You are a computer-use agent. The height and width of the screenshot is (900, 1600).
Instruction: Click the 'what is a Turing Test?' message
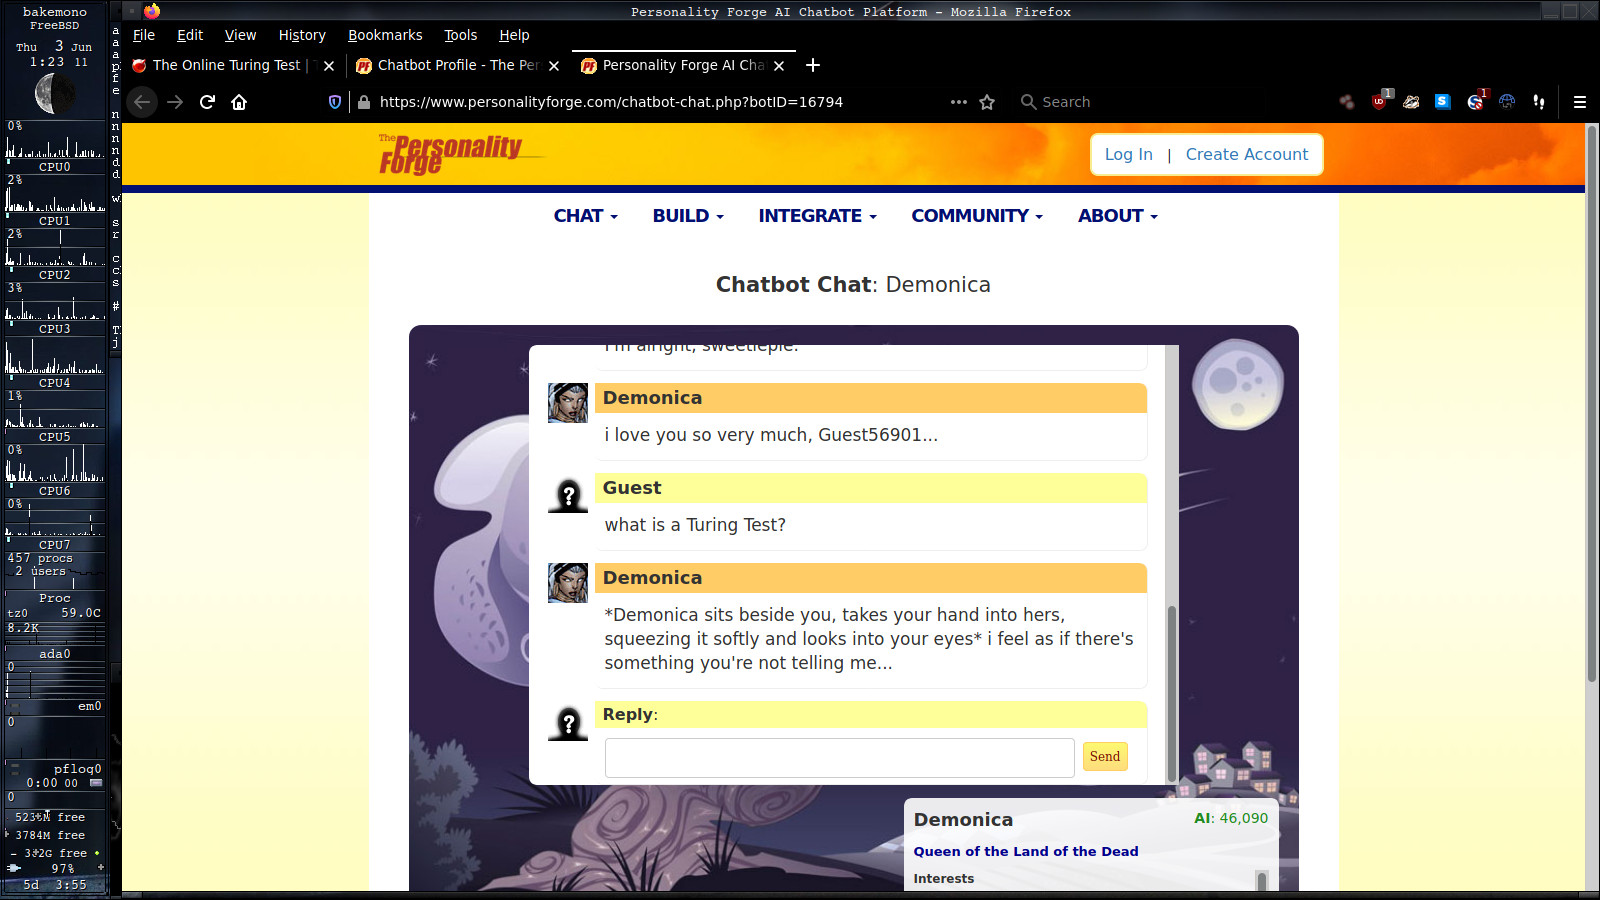pos(695,525)
